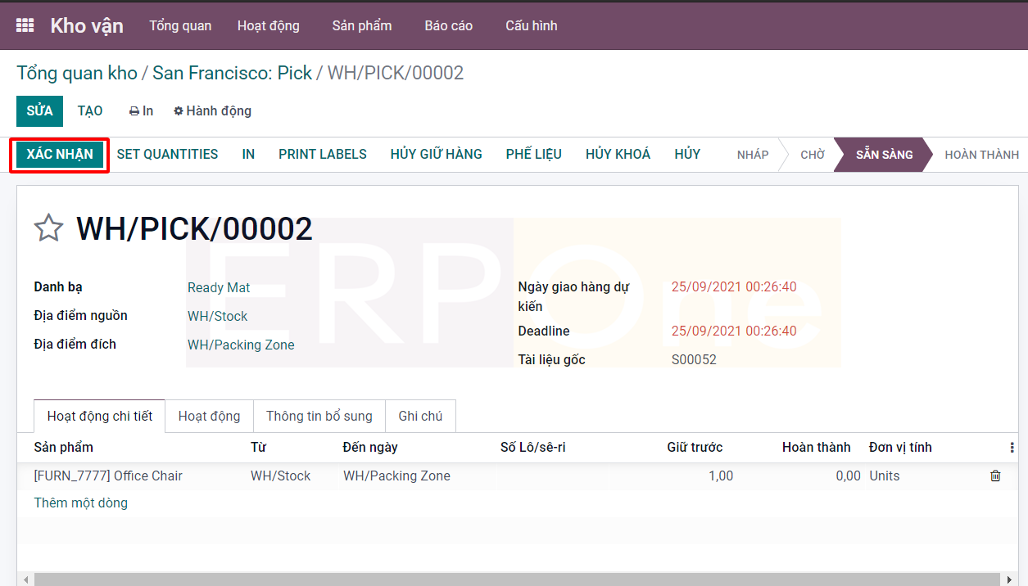Click SET QUANTITIES button
Screen dimensions: 1028x586
click(x=167, y=155)
